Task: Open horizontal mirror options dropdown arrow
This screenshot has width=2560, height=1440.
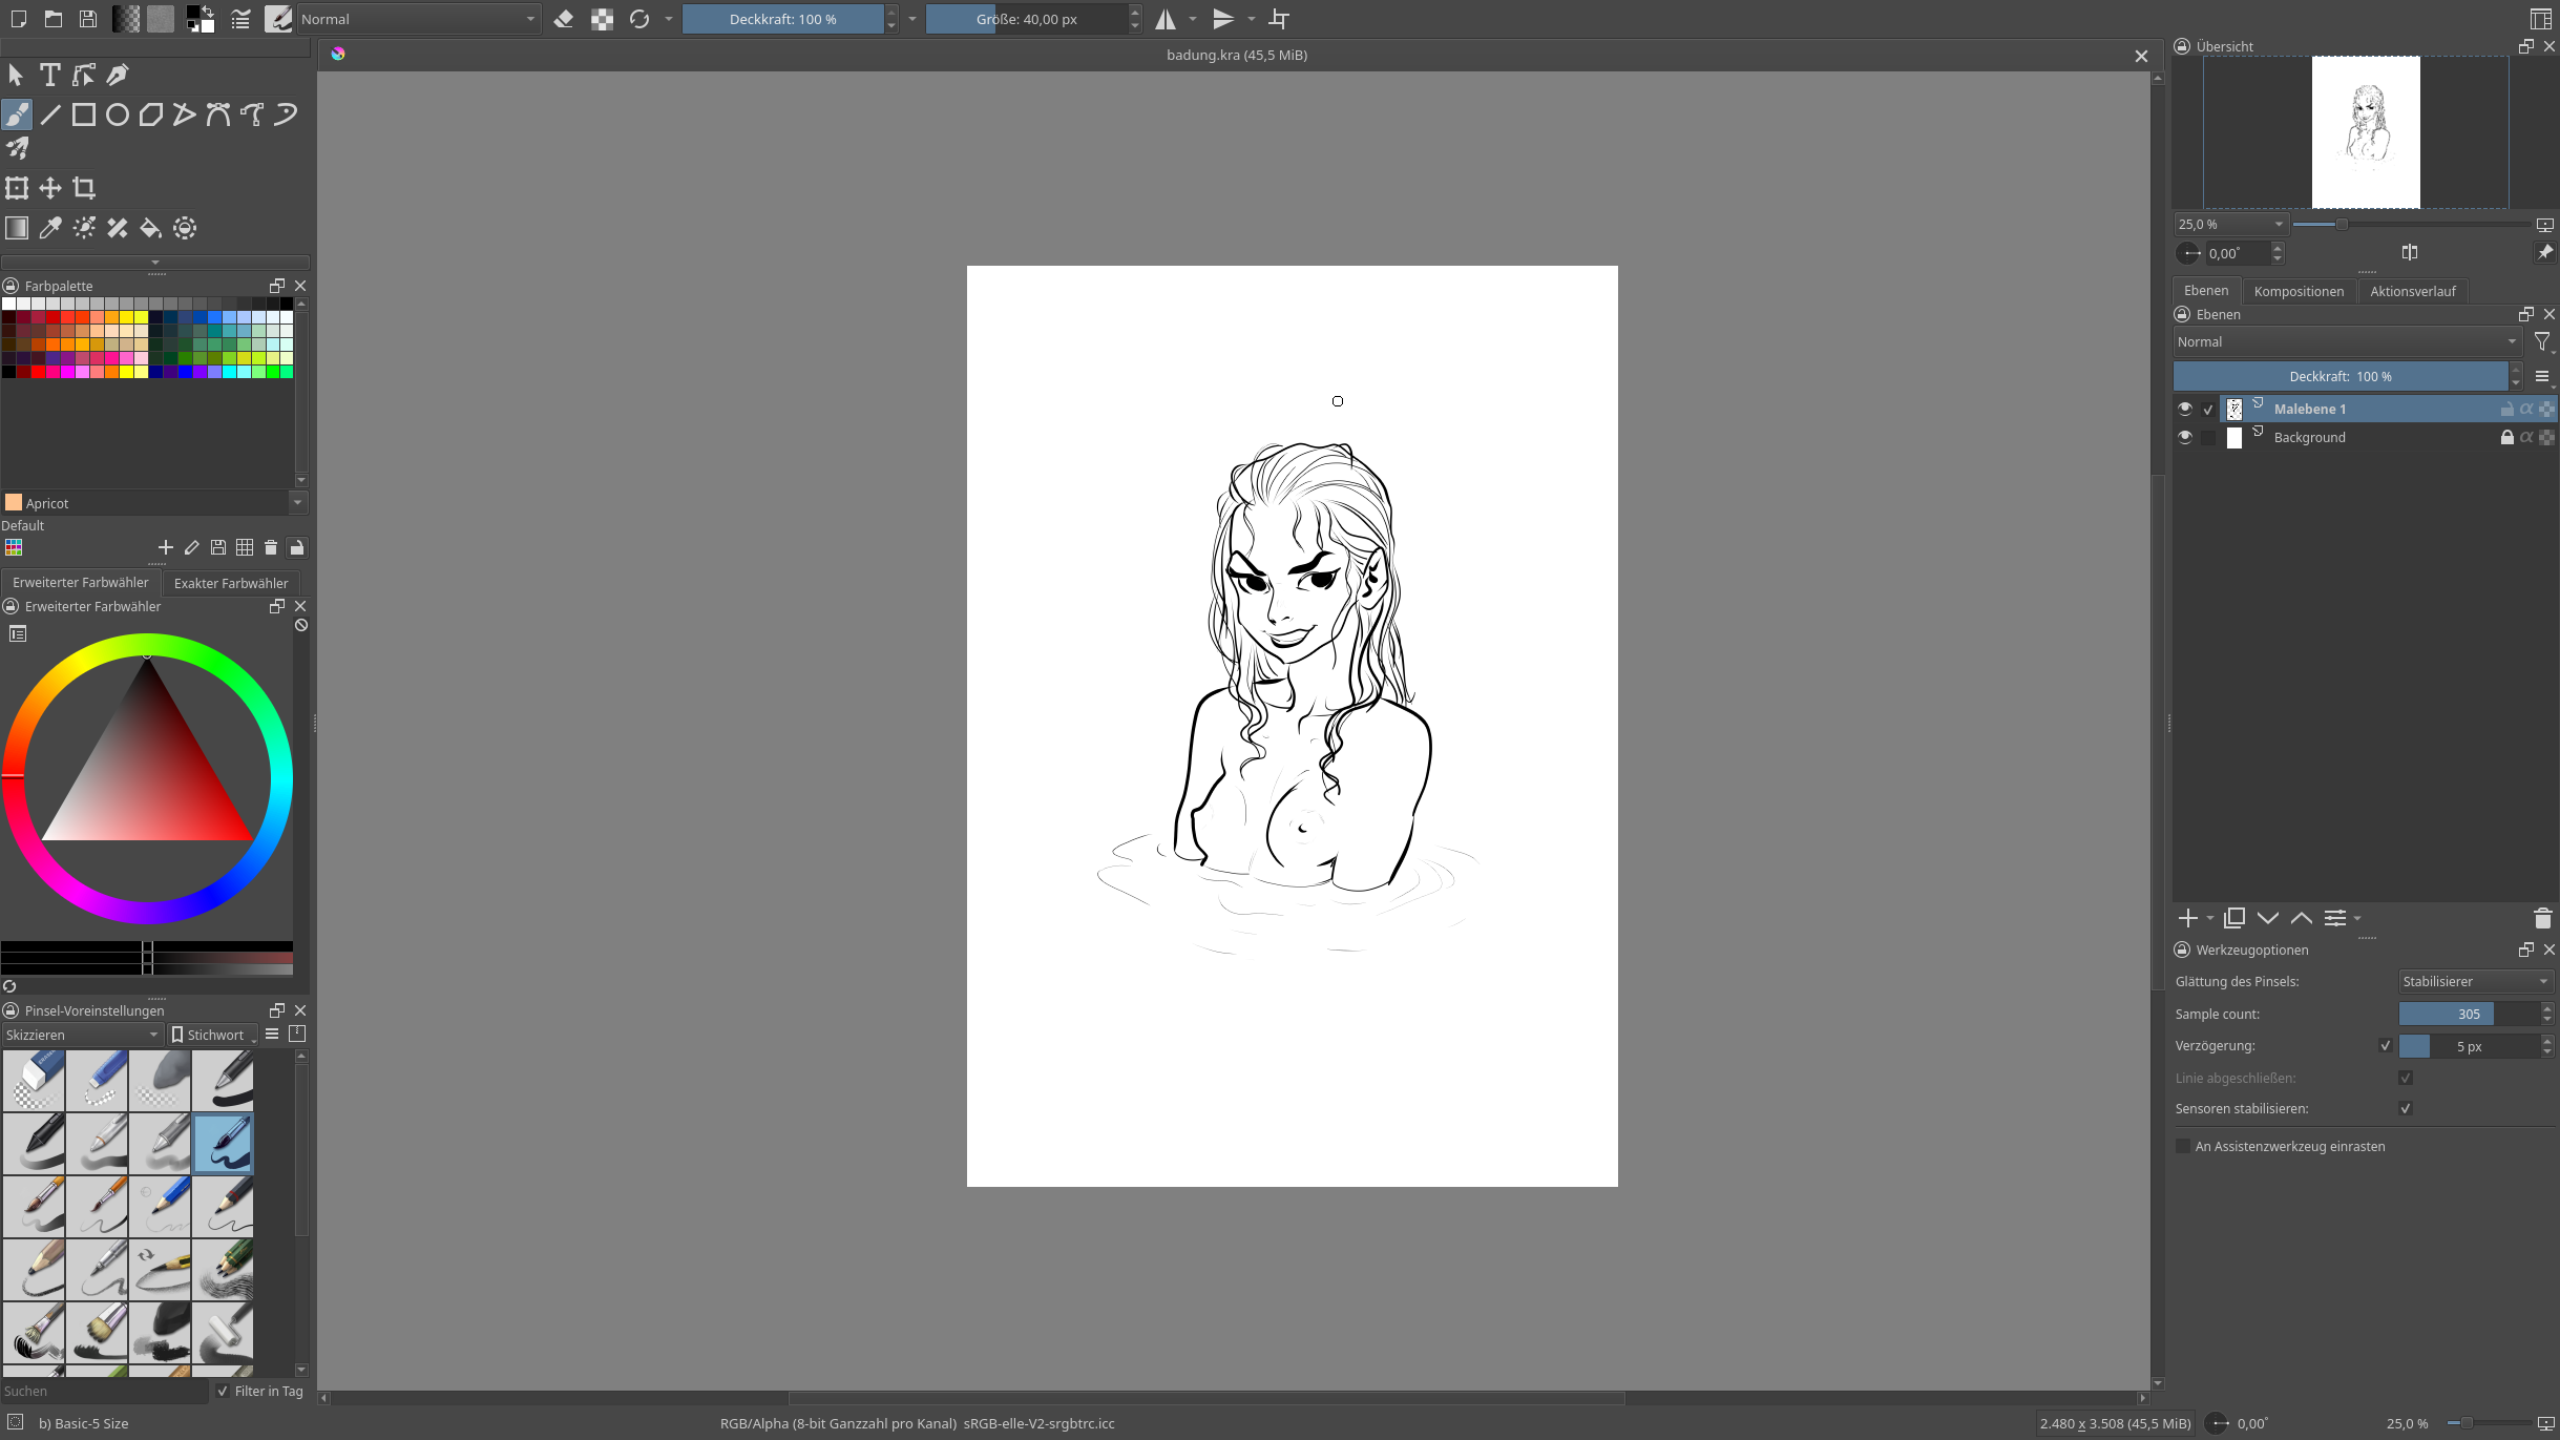Action: tap(1193, 19)
